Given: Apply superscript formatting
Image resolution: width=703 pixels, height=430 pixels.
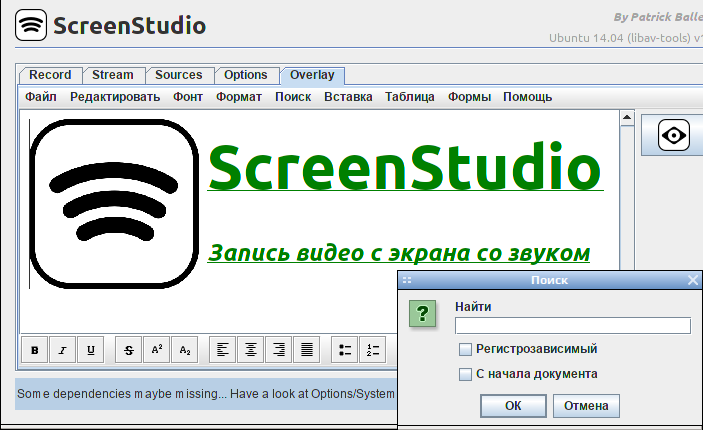Looking at the screenshot, I should pyautogui.click(x=156, y=350).
